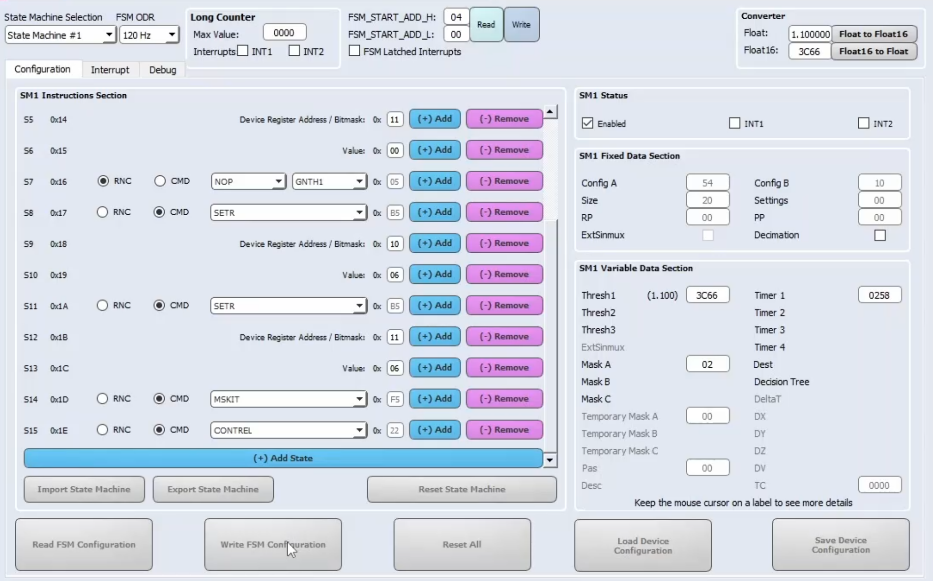Viewport: 933px width, 581px height.
Task: Click the Reset All button
Action: [462, 545]
